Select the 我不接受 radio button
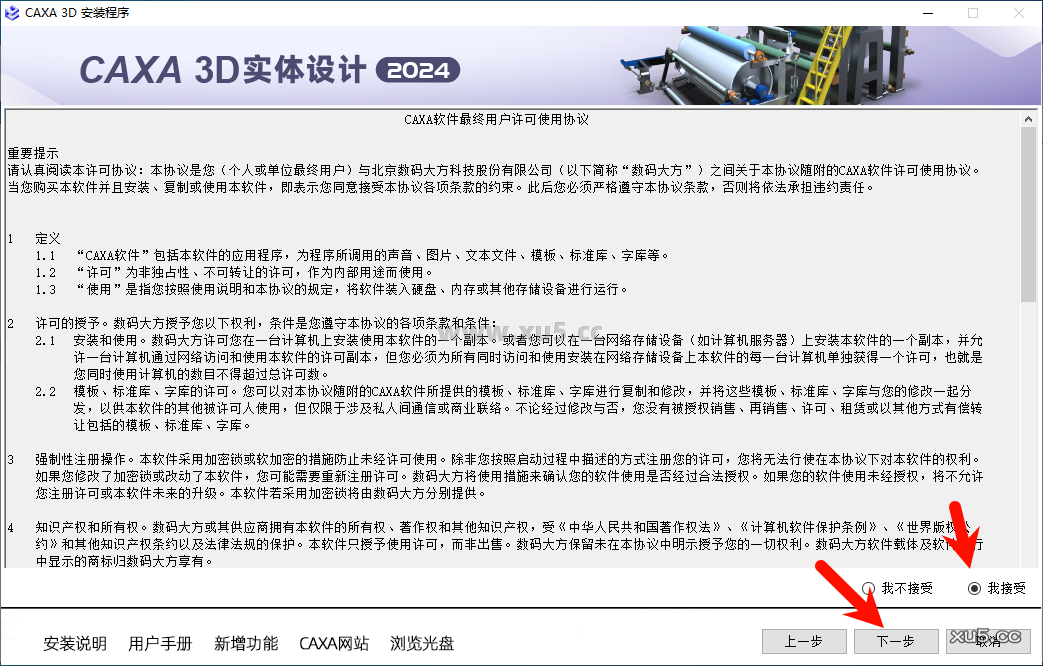The width and height of the screenshot is (1043, 666). point(869,589)
